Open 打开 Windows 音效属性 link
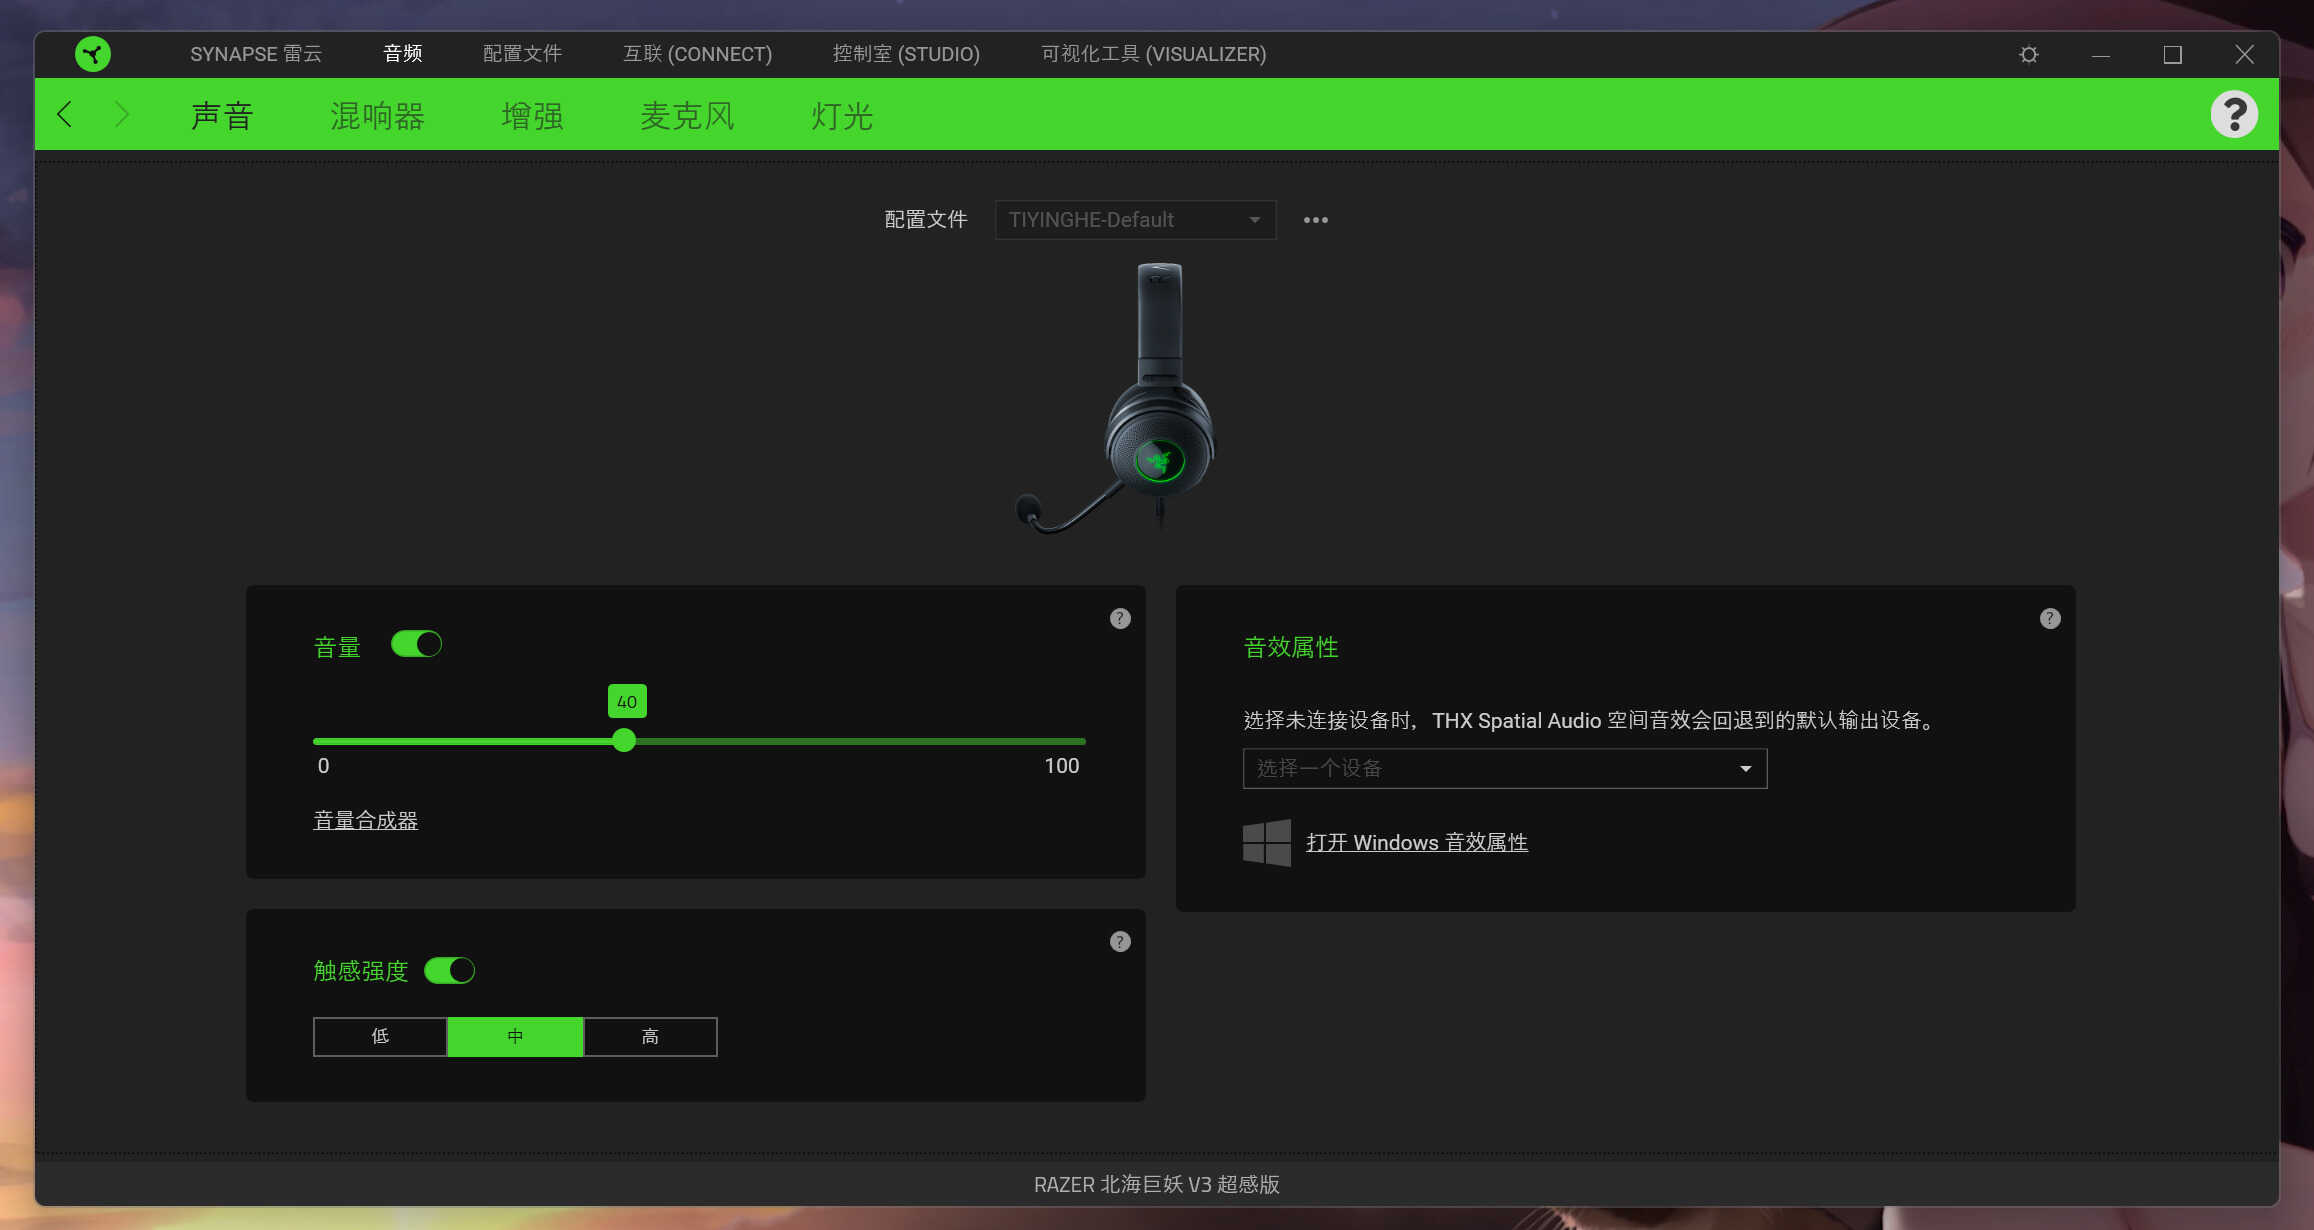This screenshot has height=1230, width=2314. pyautogui.click(x=1416, y=842)
